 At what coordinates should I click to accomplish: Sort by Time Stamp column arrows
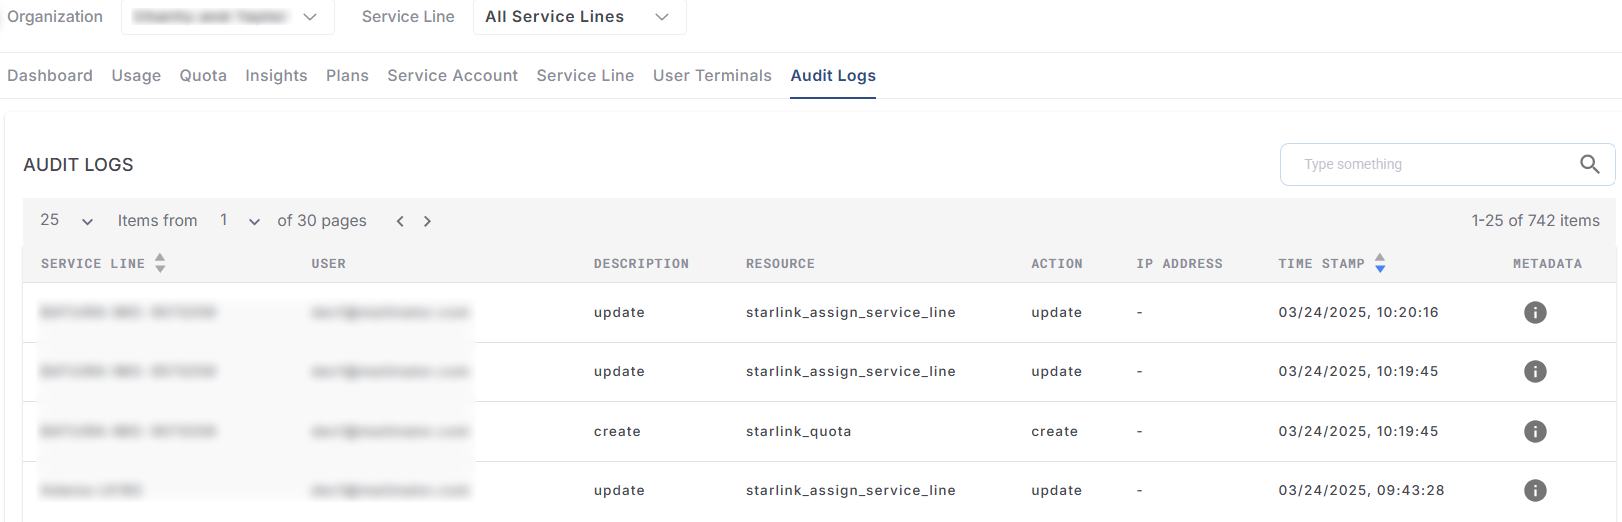(x=1380, y=263)
